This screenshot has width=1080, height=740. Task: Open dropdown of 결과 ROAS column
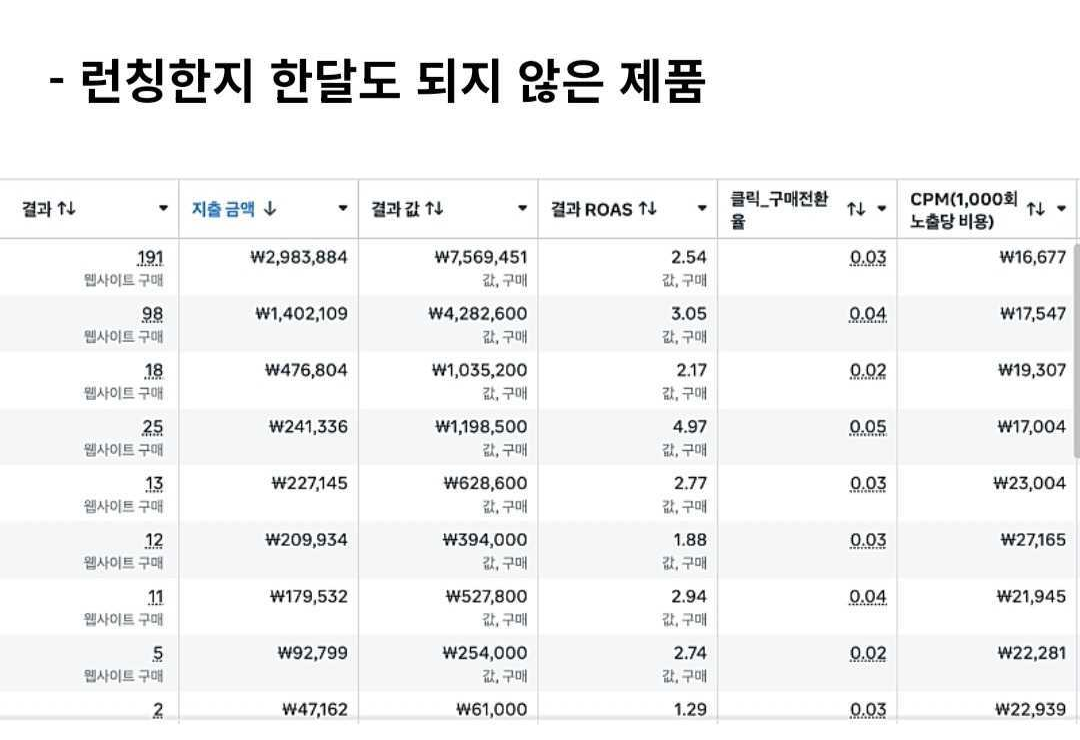pos(702,208)
